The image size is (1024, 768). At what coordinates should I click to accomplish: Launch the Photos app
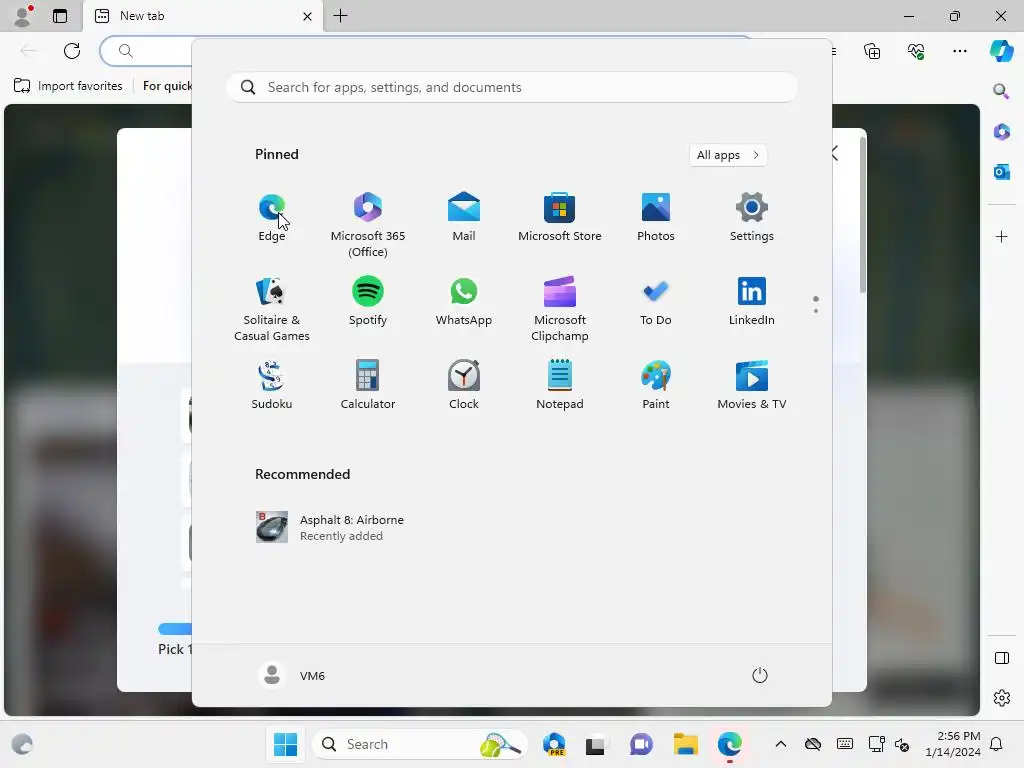coord(656,218)
